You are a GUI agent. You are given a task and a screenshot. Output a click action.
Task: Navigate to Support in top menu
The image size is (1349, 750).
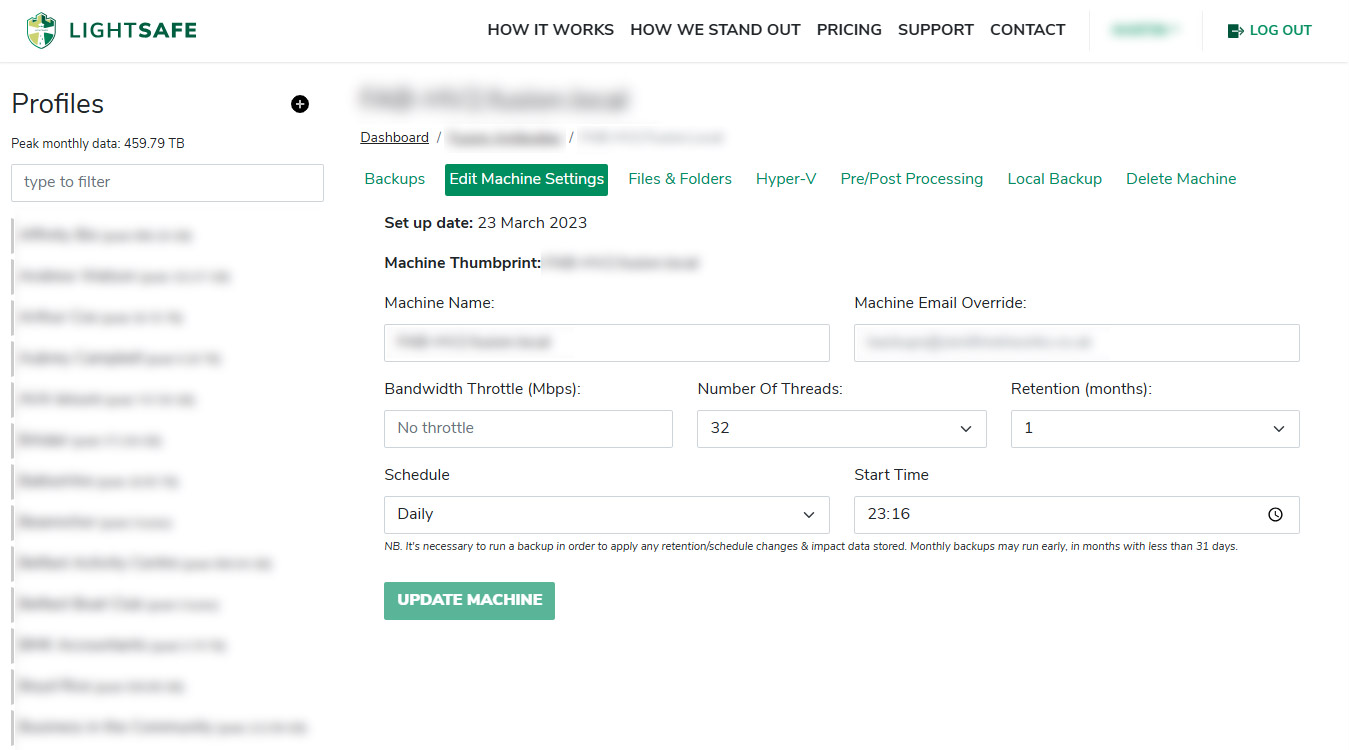[x=935, y=30]
